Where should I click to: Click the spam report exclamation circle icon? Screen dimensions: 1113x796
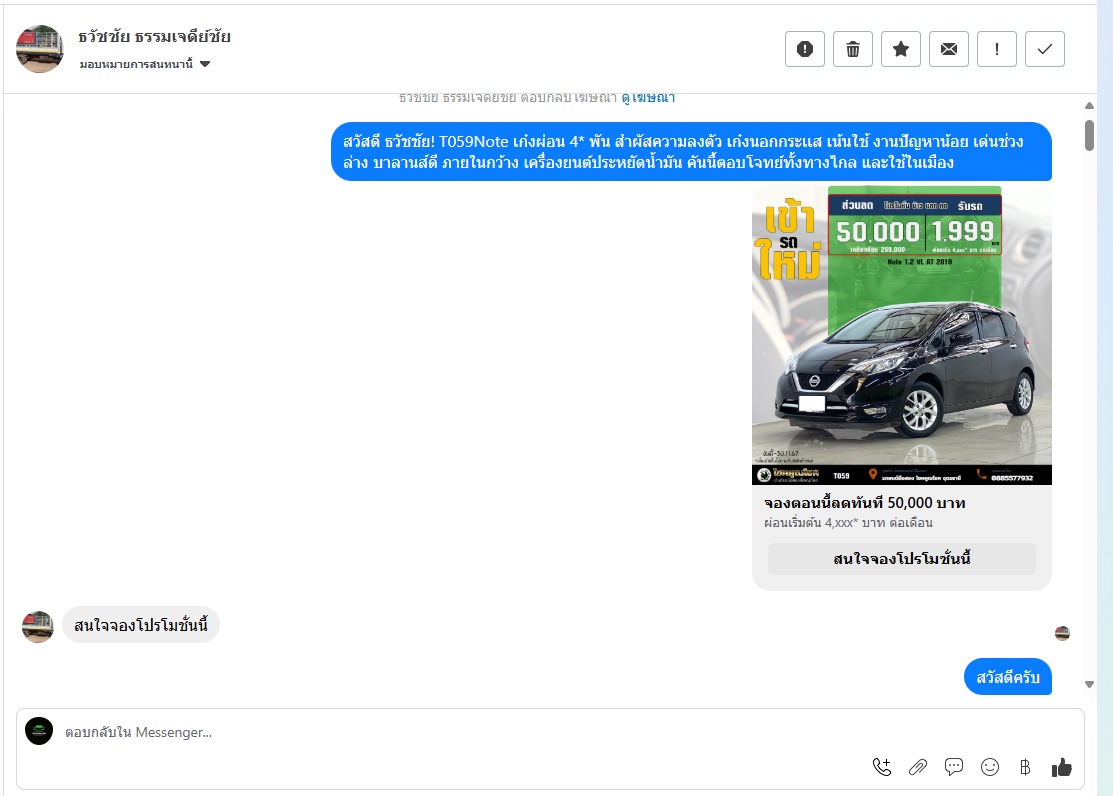tap(804, 49)
